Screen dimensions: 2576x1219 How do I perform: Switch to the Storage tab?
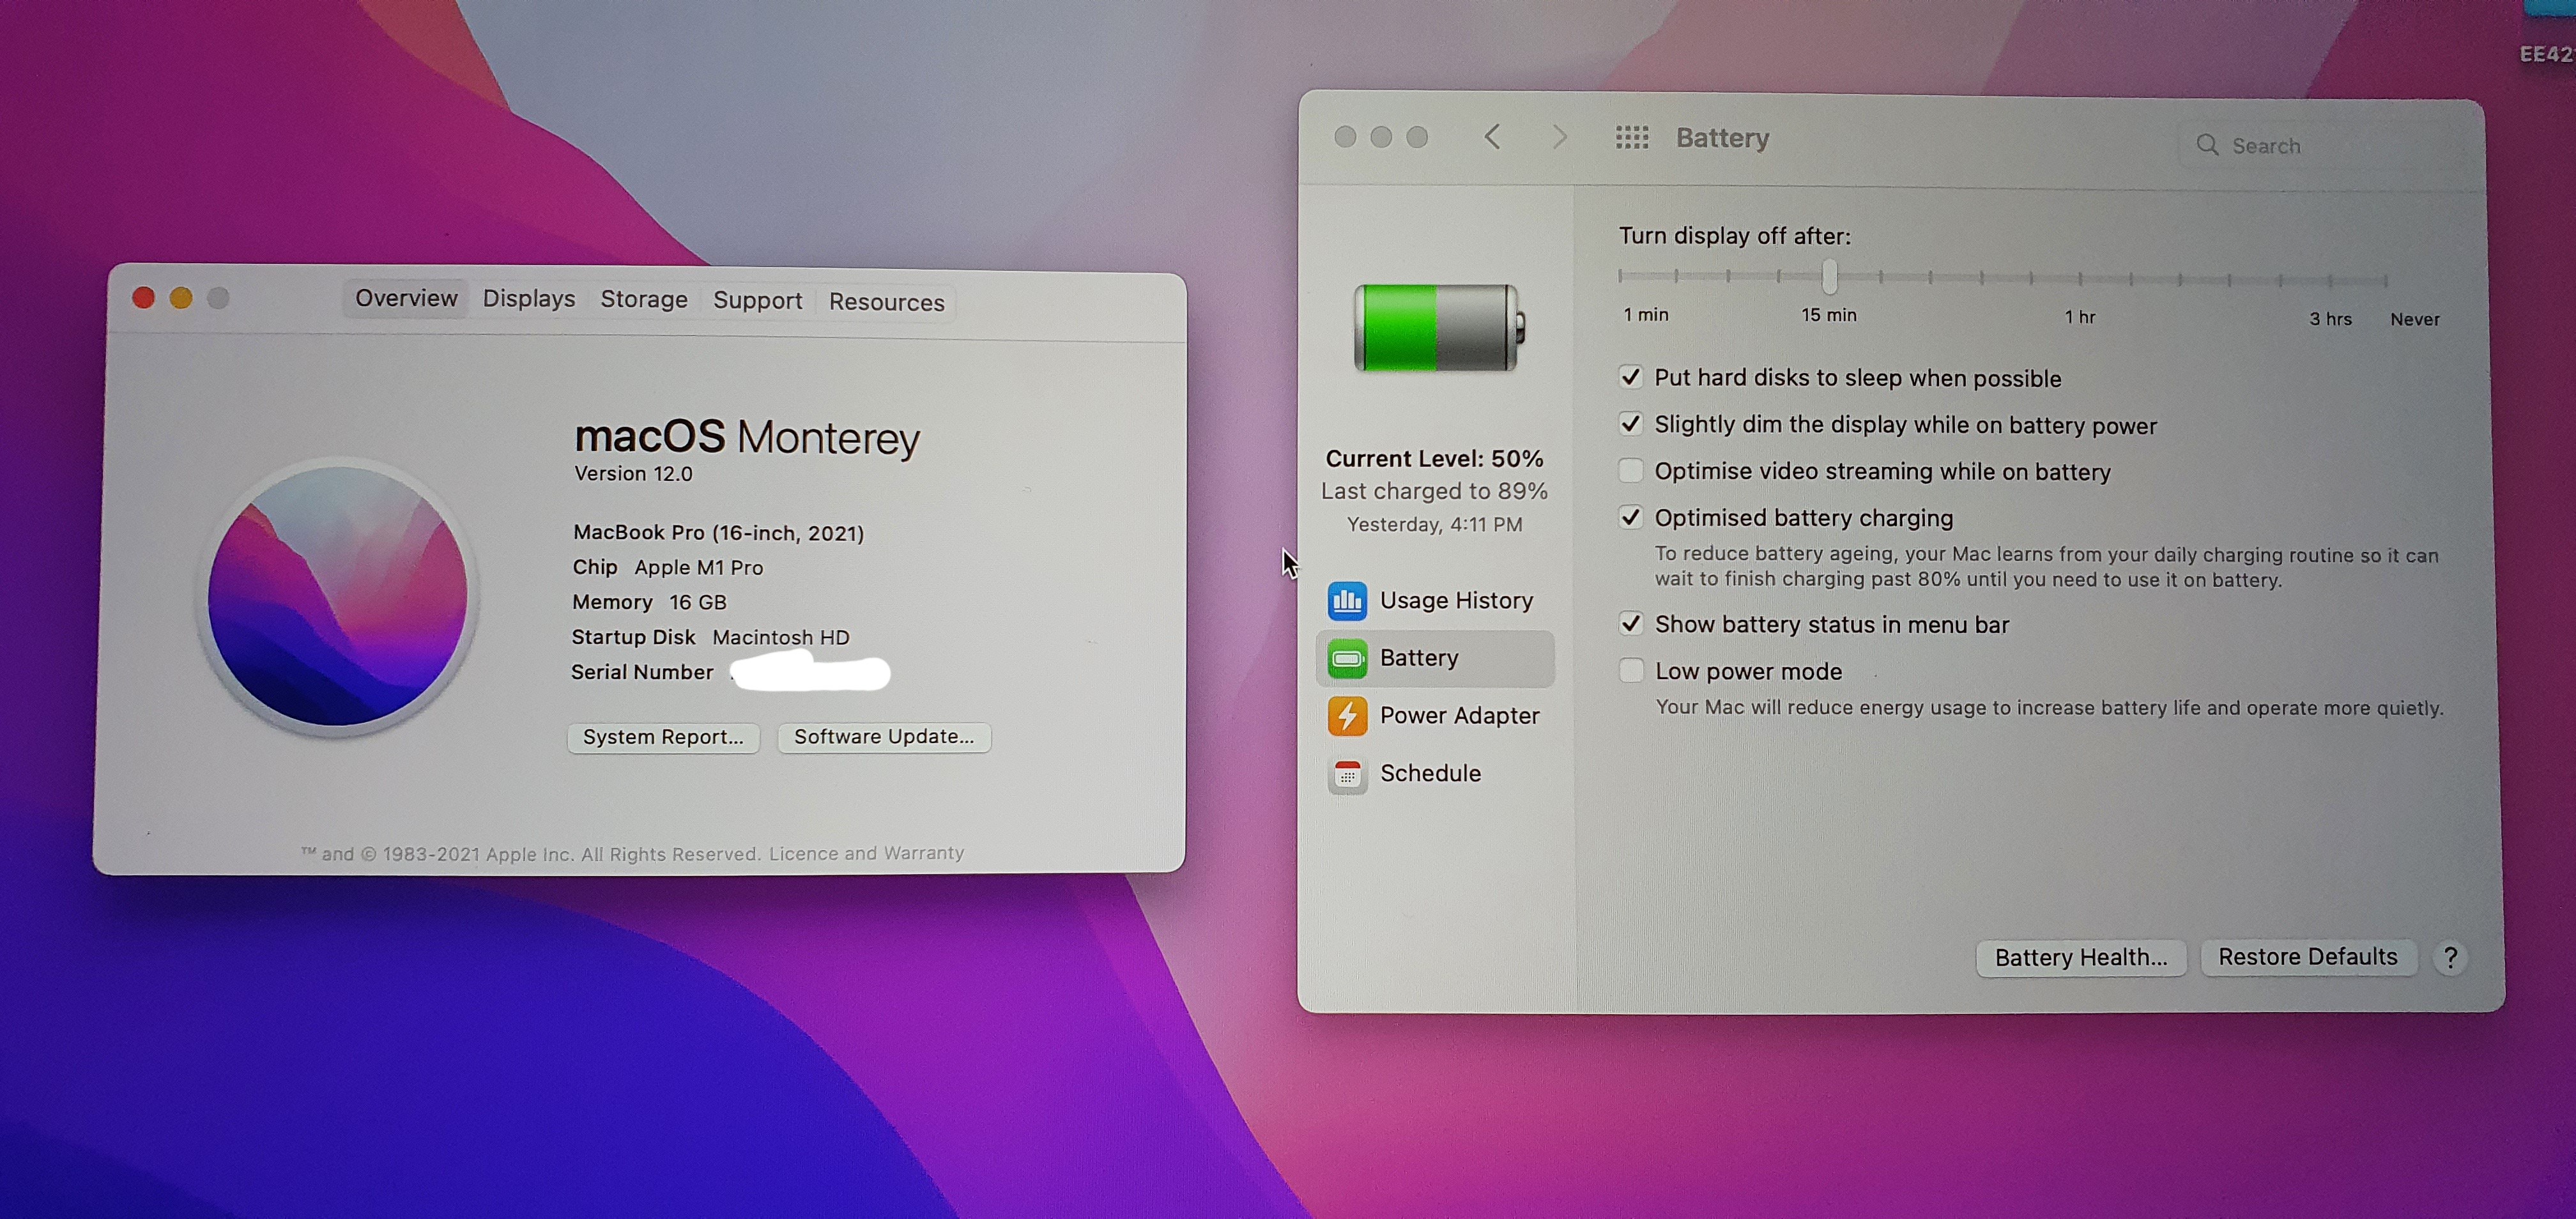click(x=643, y=300)
